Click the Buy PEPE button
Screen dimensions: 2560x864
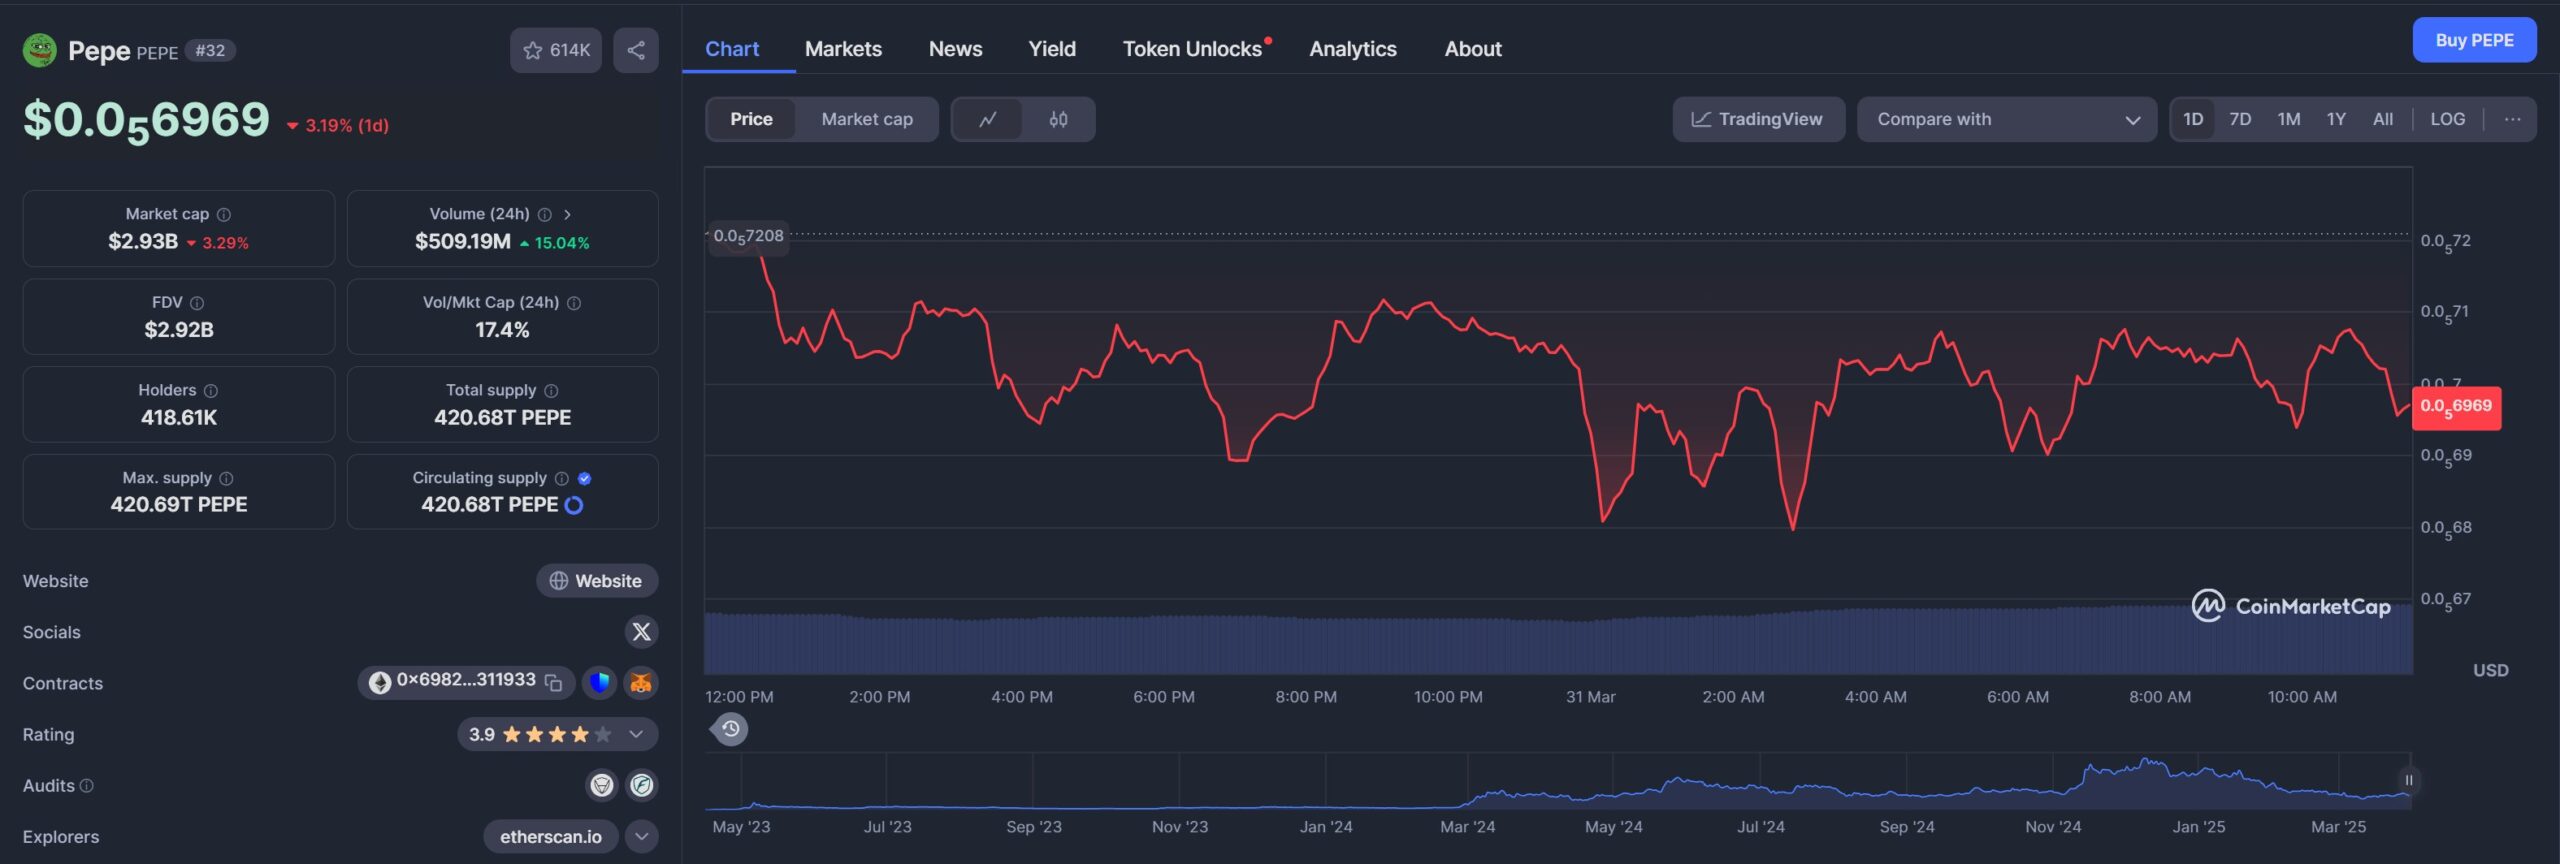(2474, 40)
